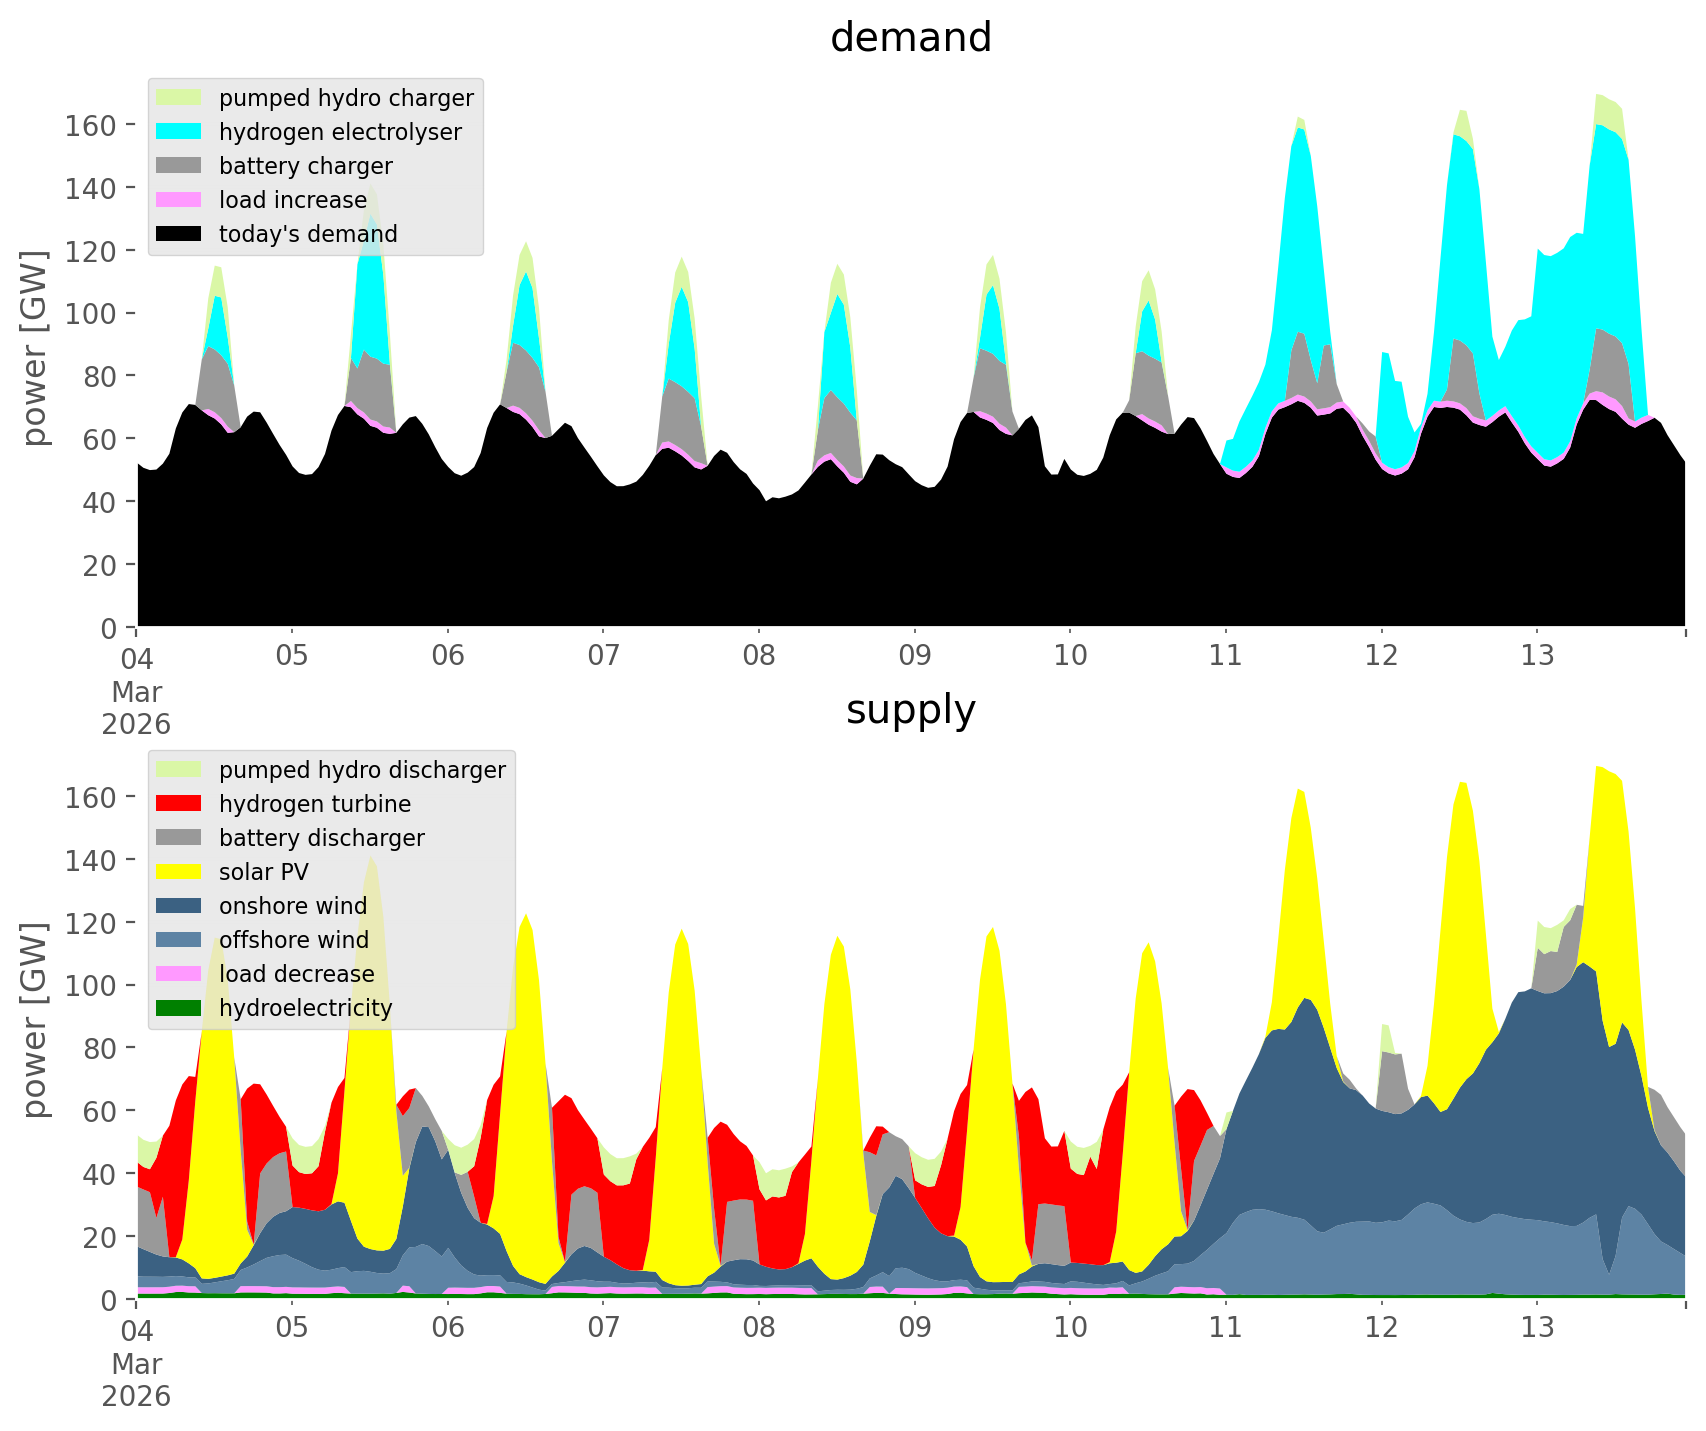Click the pink load increase legend swatch

180,200
